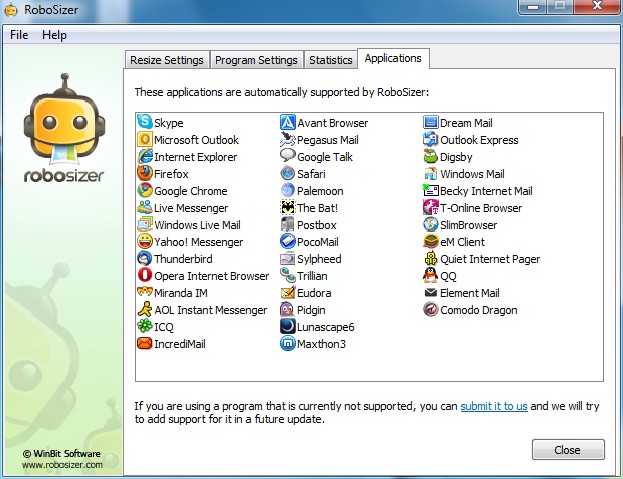Minimize the RoboSizer window
This screenshot has width=623, height=479.
tap(534, 7)
